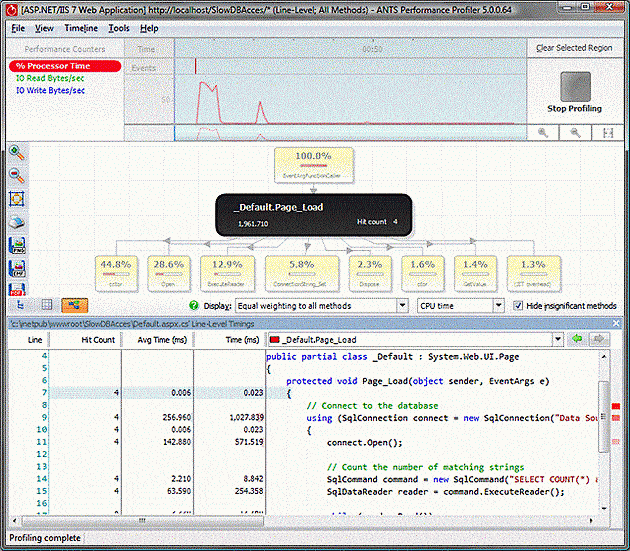Screen dimensions: 630x551
Task: Sort by Avg Time (ms) column header
Action: click(162, 340)
